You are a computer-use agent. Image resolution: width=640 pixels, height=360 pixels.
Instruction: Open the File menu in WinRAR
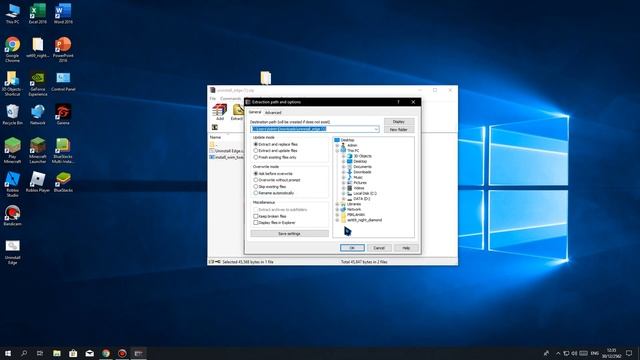click(x=213, y=99)
